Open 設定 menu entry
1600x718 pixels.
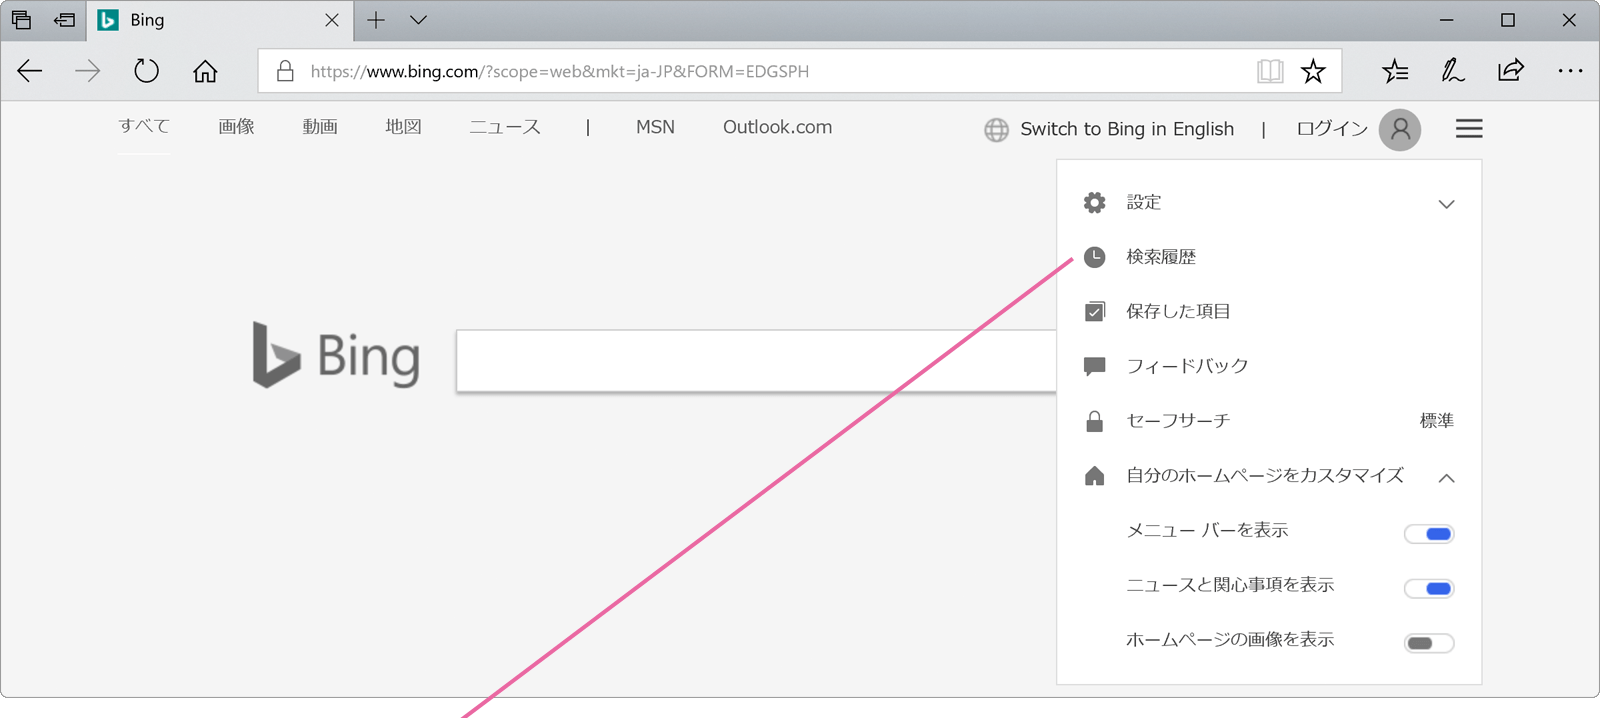[x=1269, y=203]
